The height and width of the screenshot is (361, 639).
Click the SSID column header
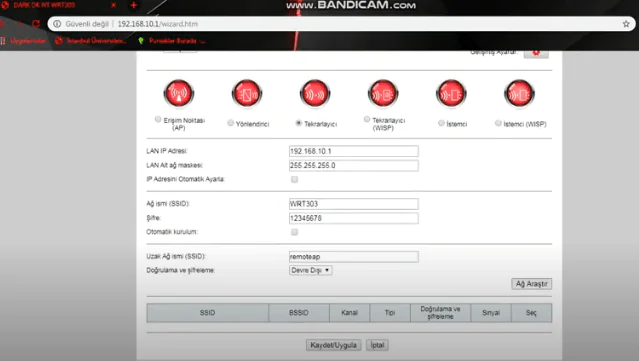[x=207, y=313]
